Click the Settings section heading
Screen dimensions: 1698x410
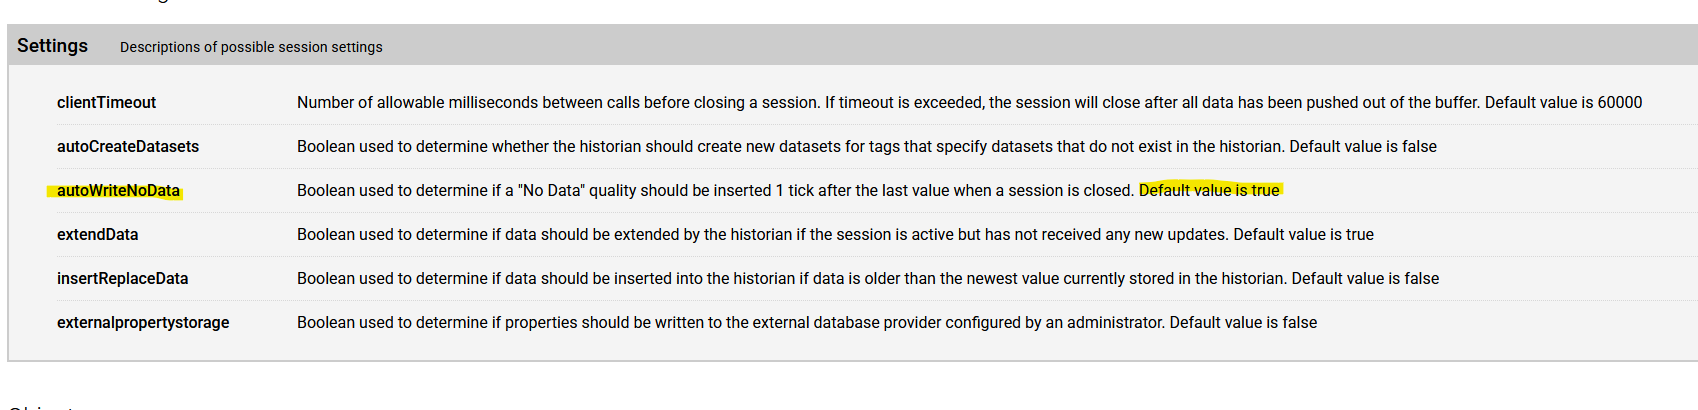tap(52, 46)
